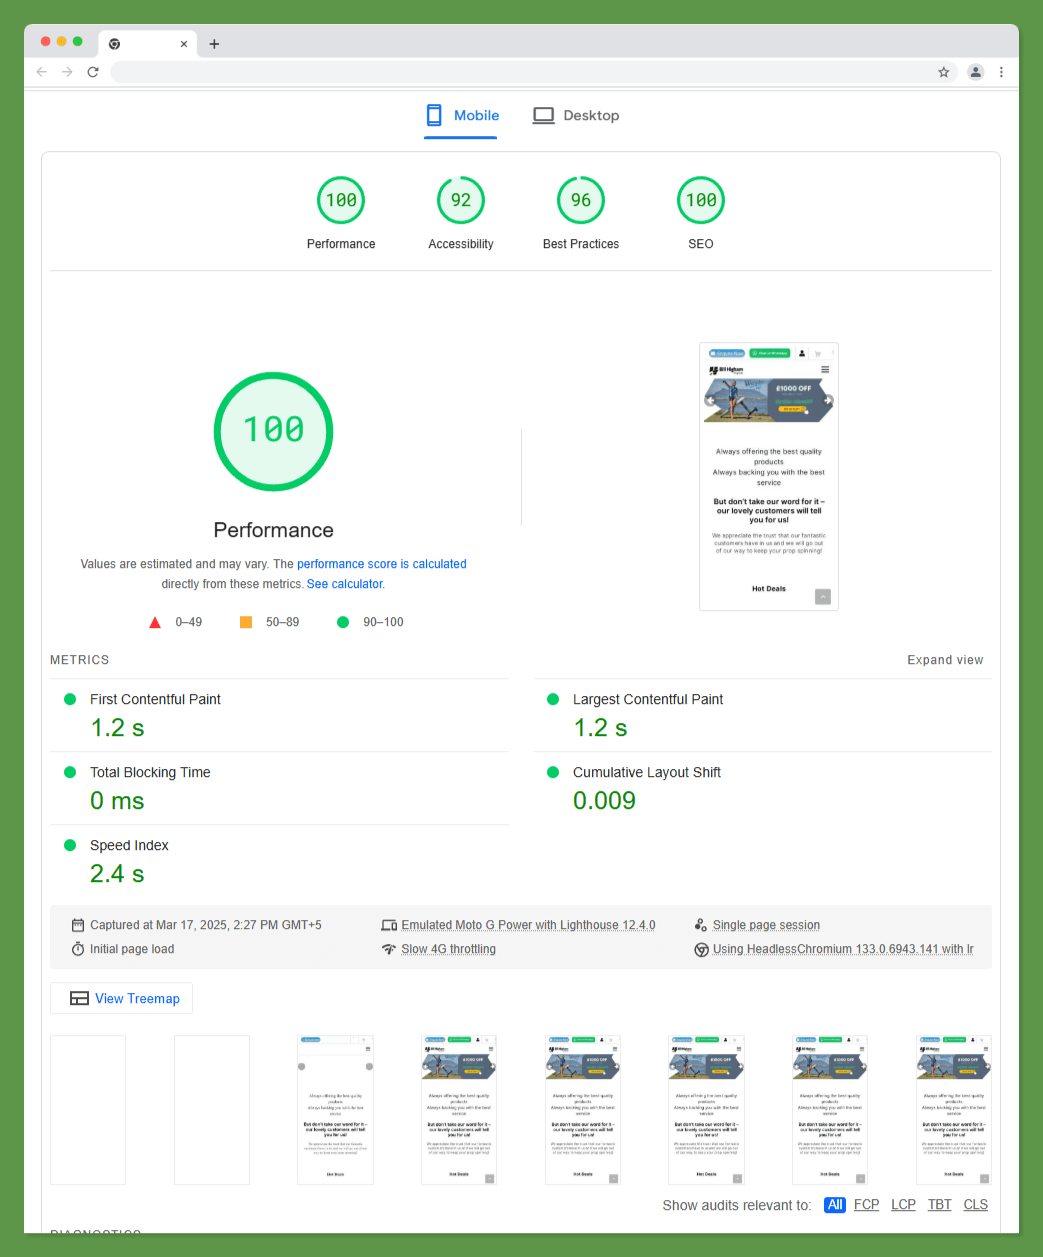Click the 'Using HeadlessChromium' text

843,949
